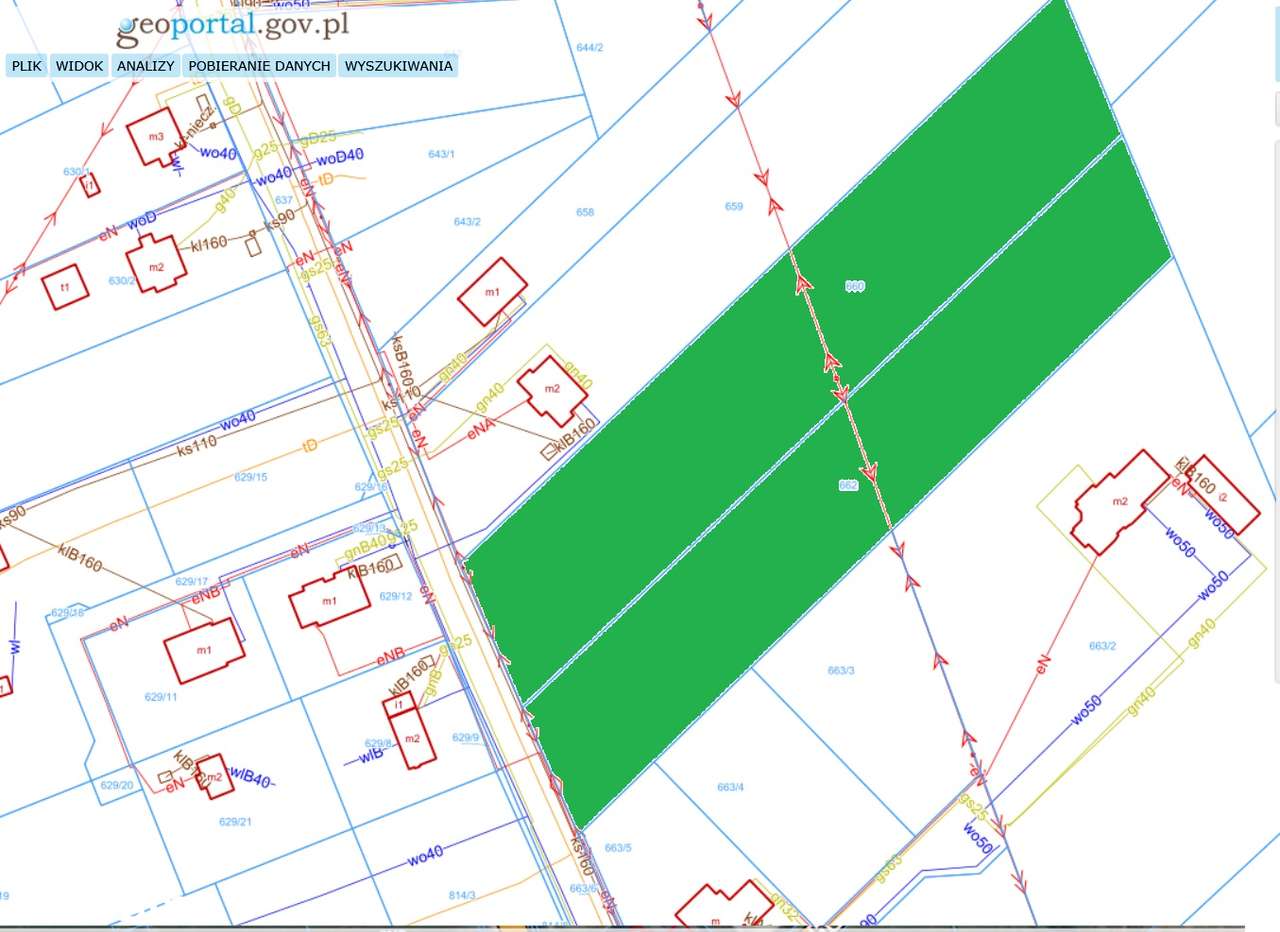Select the green highlighted parcel 662
The height and width of the screenshot is (932, 1280).
pos(848,483)
